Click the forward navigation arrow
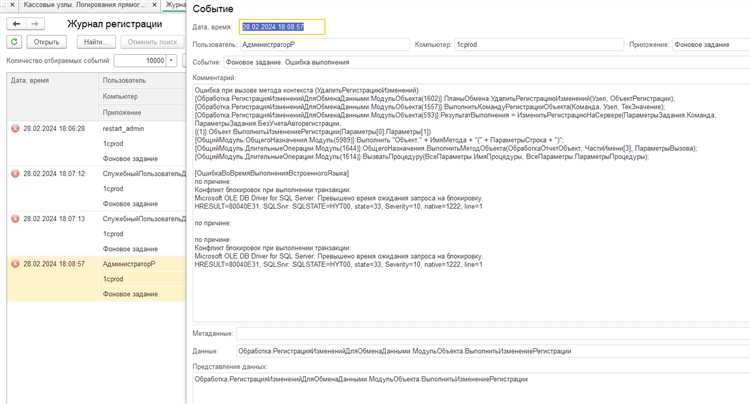 35,23
